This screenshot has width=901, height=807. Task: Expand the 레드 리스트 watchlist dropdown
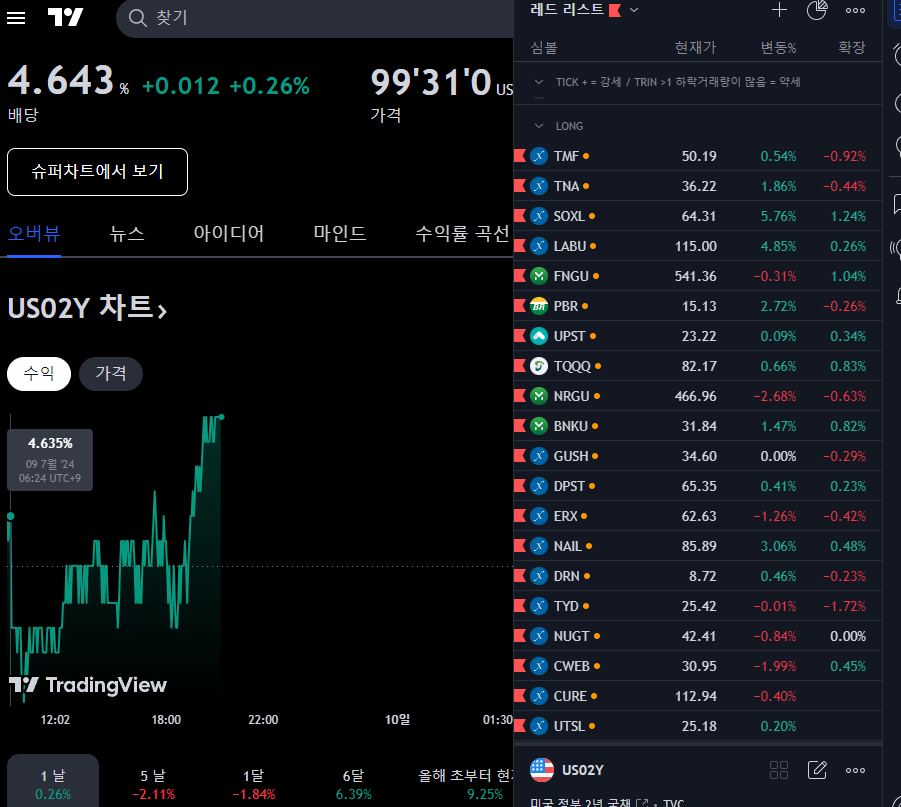[x=634, y=10]
